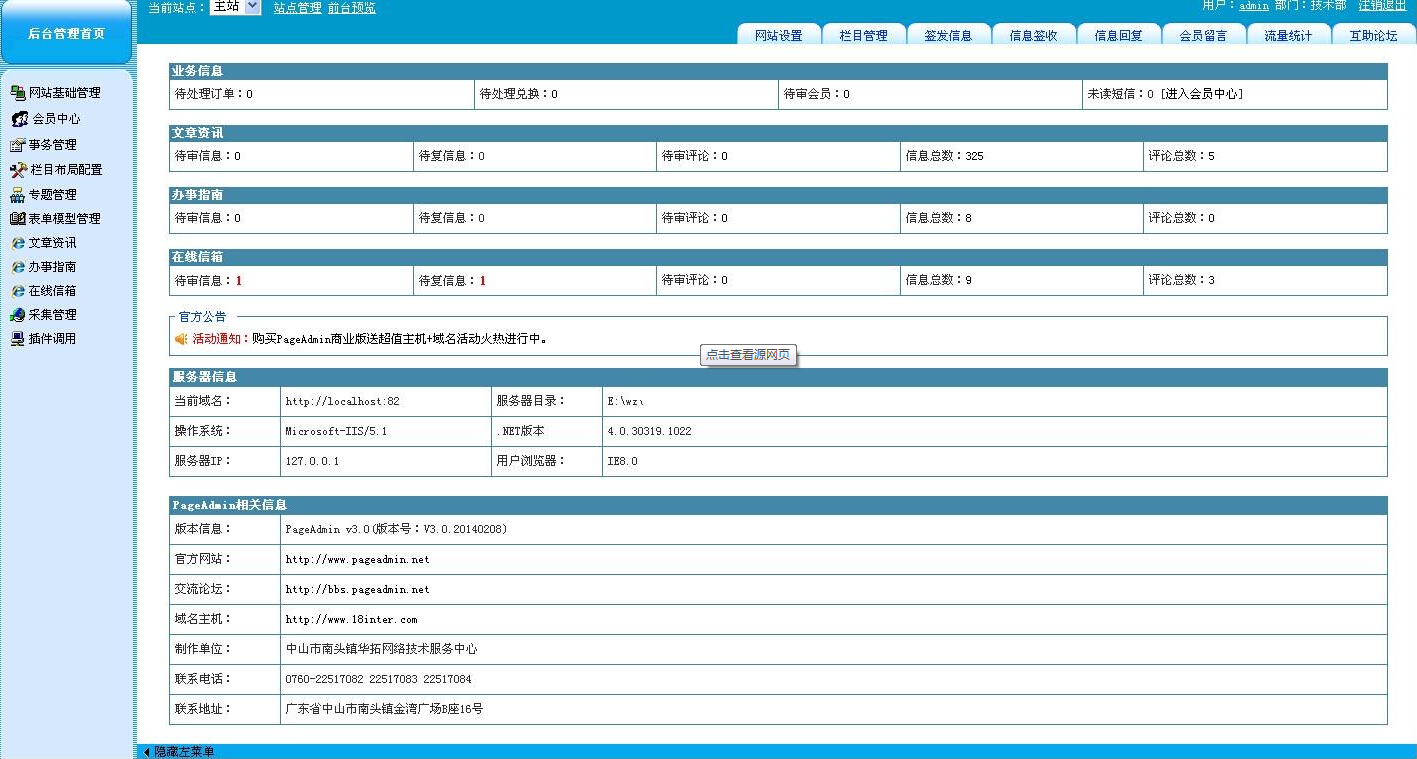Screen dimensions: 1417x759
Task: Click the 办事指南 browser icon
Action: click(17, 267)
